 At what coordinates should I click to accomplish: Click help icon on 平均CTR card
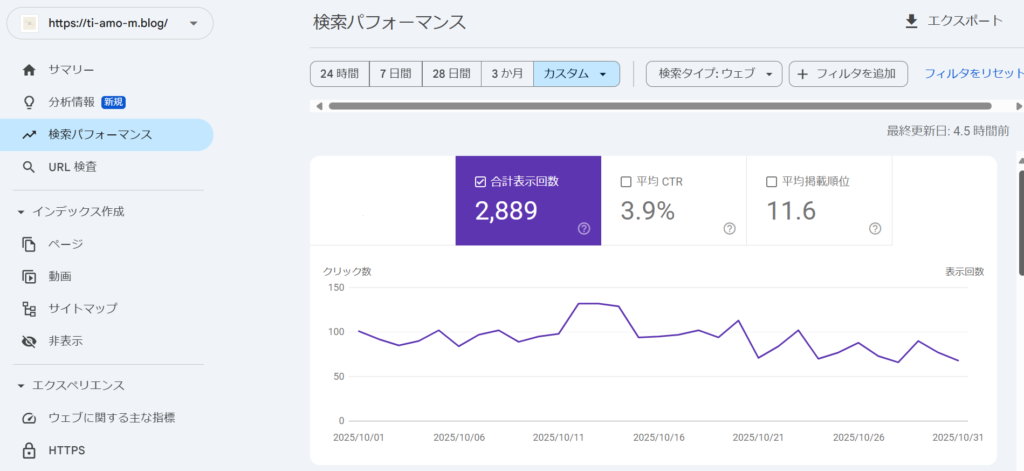729,228
